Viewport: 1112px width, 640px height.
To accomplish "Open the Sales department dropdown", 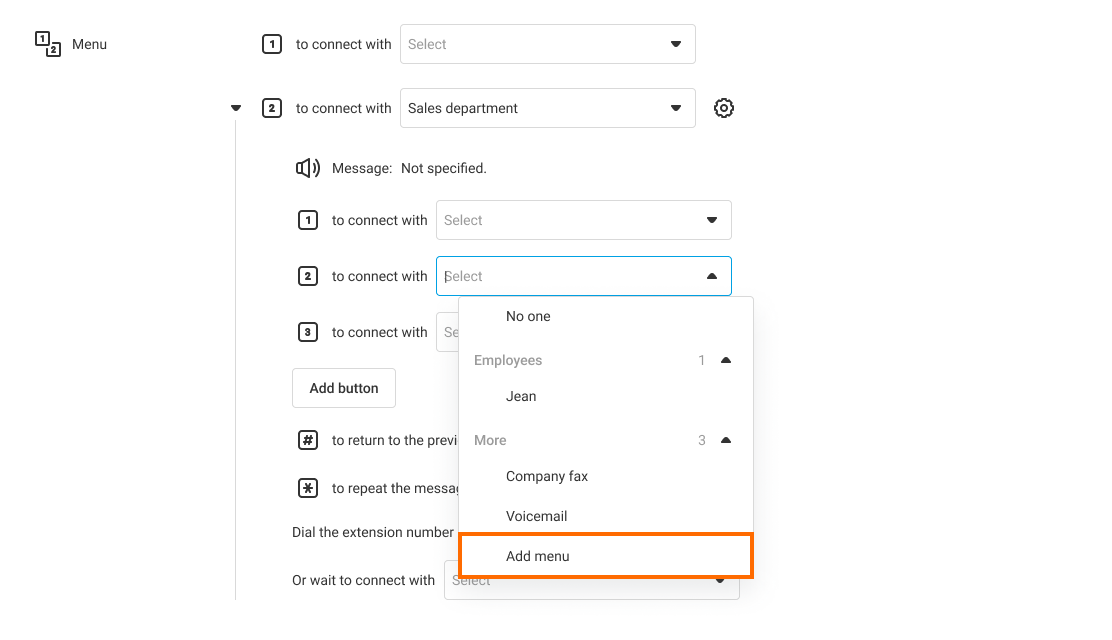I will pos(547,108).
